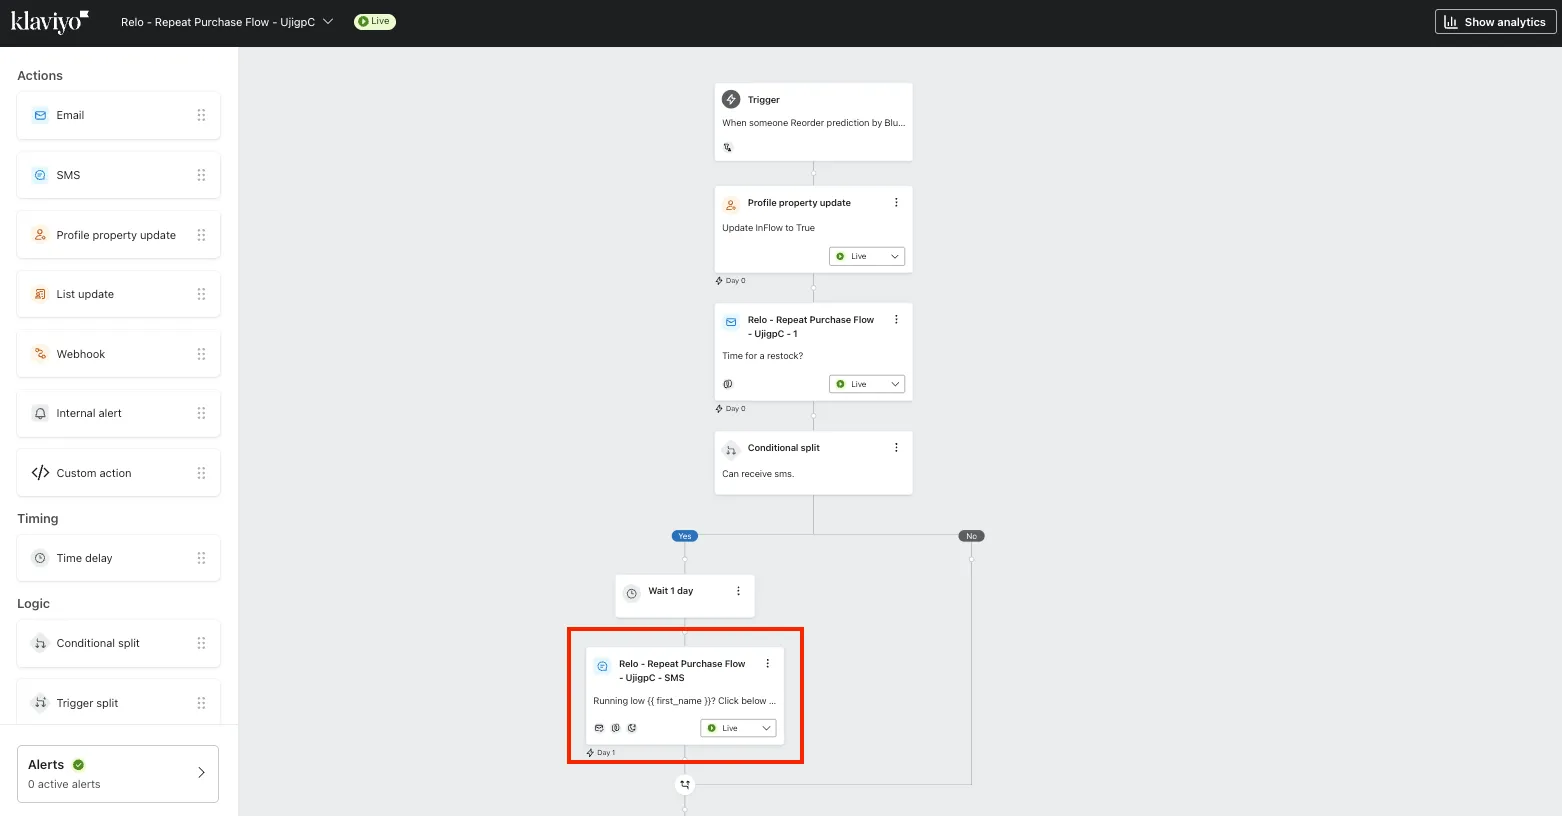Click the UTM tracking icon on email node
1562x816 pixels.
pyautogui.click(x=727, y=384)
